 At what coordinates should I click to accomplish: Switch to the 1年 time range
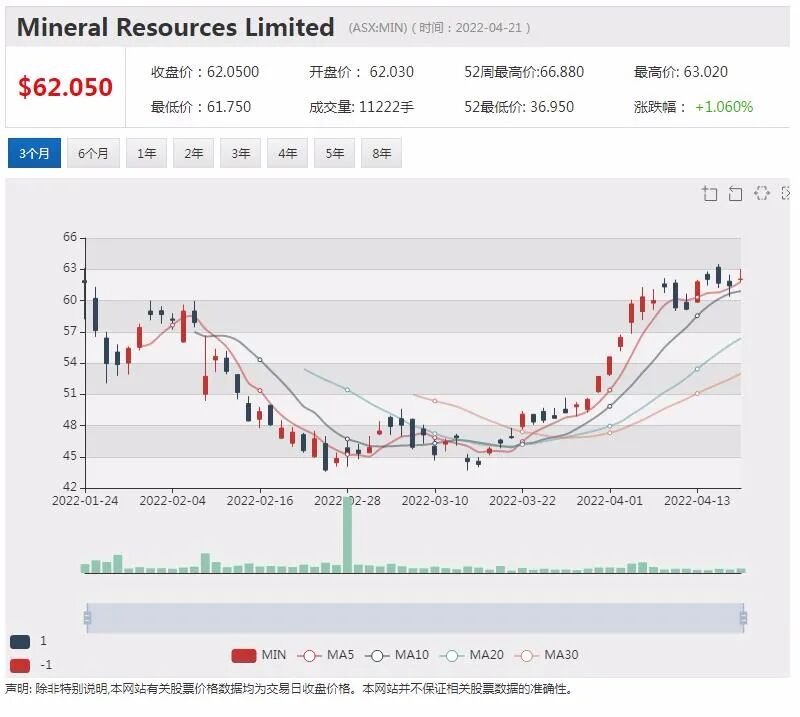tap(146, 153)
